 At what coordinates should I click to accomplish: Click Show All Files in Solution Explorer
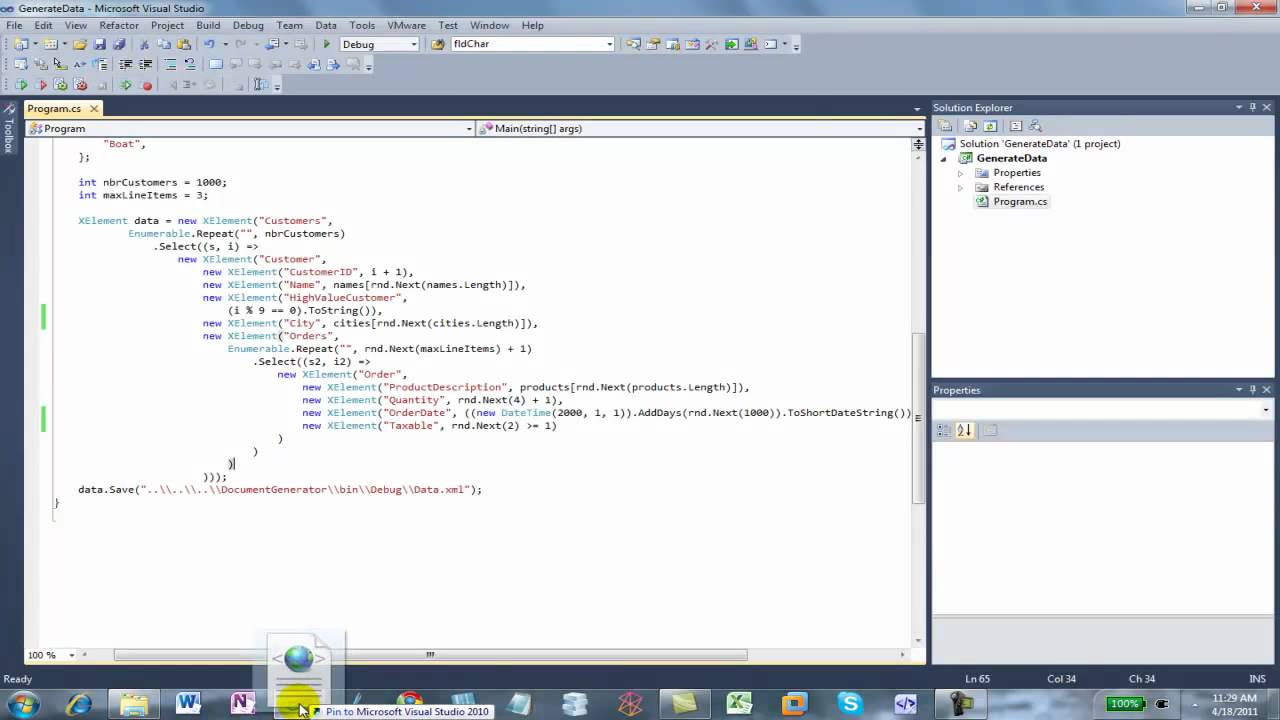[970, 126]
